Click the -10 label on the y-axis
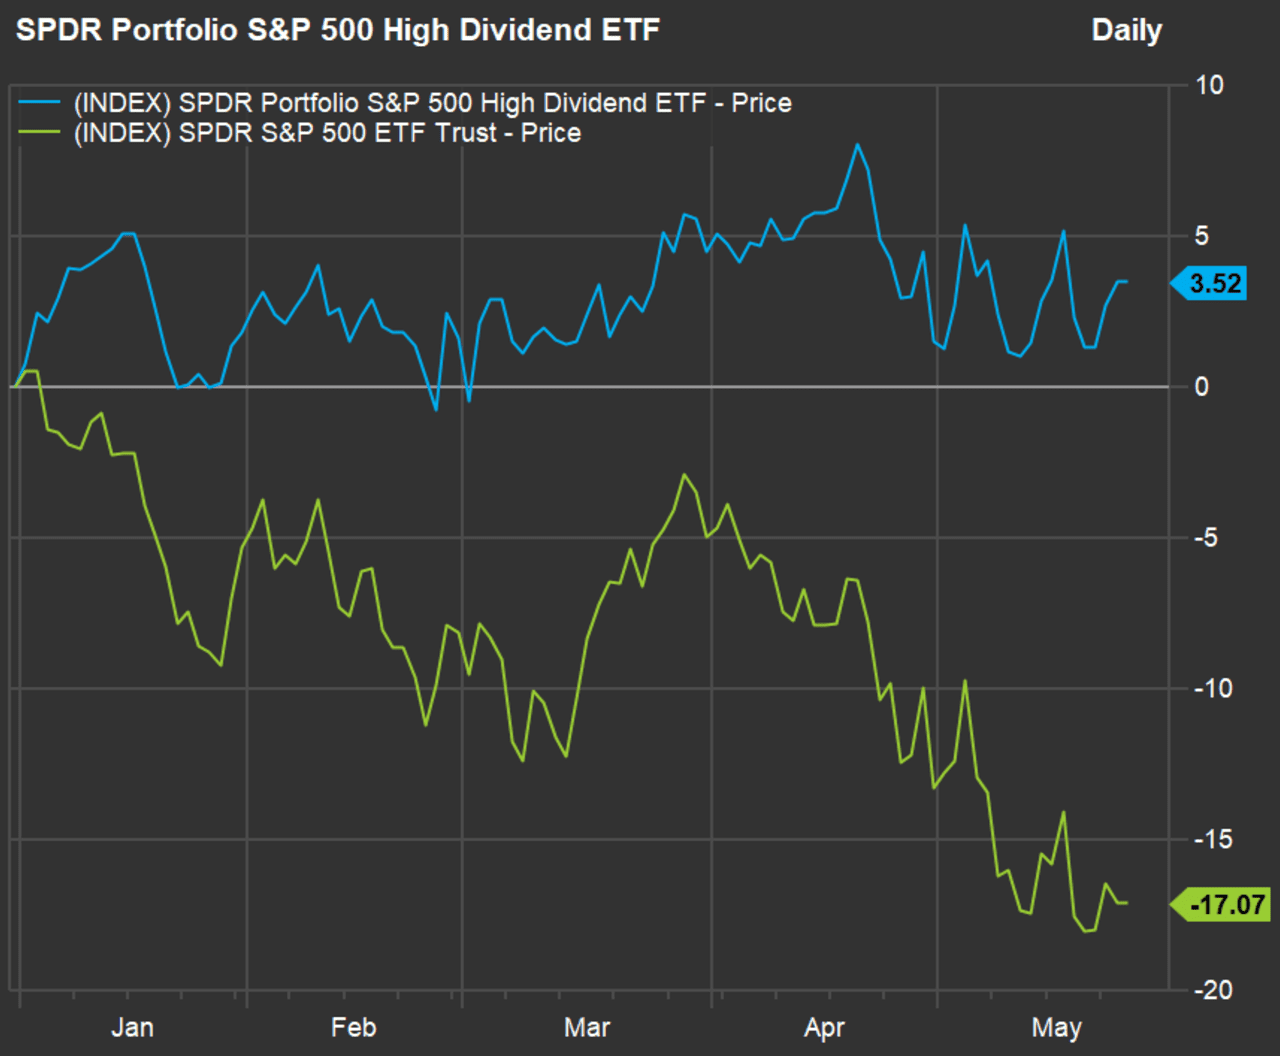1280x1056 pixels. (x=1212, y=689)
